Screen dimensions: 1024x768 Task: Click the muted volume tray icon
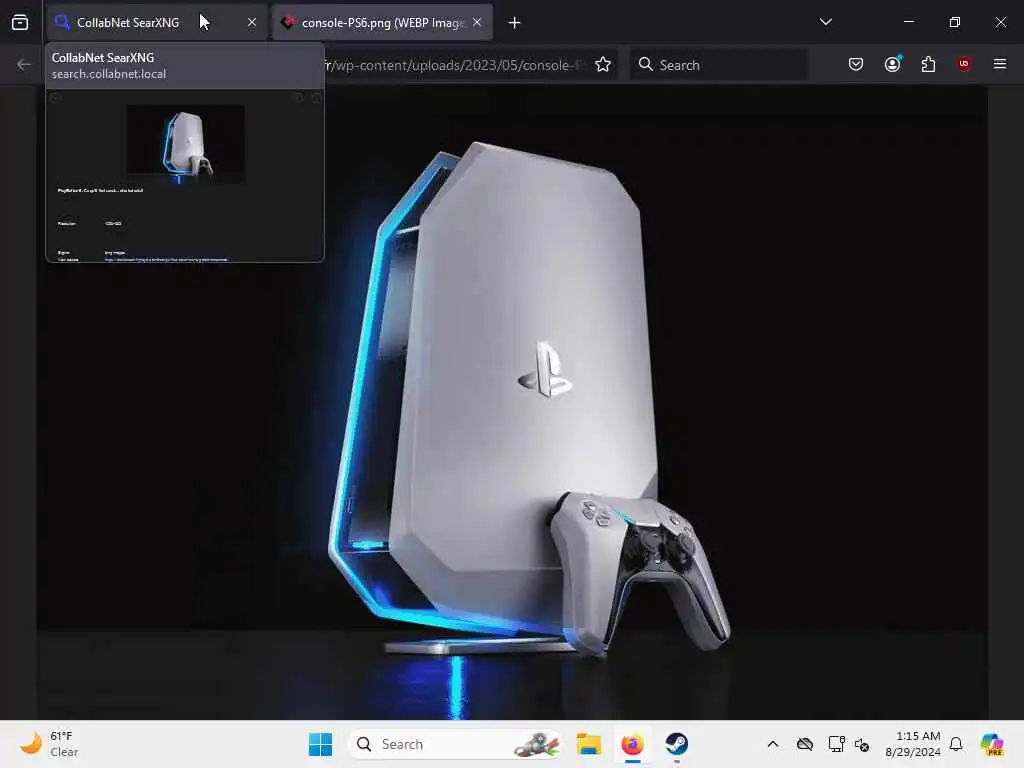(x=862, y=745)
